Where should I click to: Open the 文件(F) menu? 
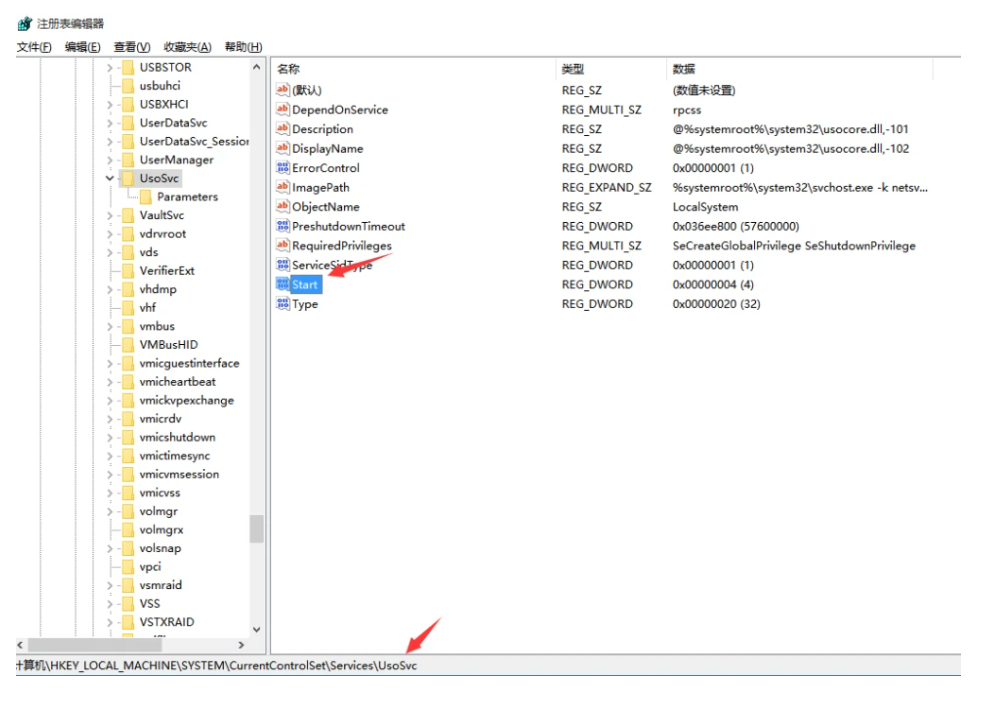34,47
